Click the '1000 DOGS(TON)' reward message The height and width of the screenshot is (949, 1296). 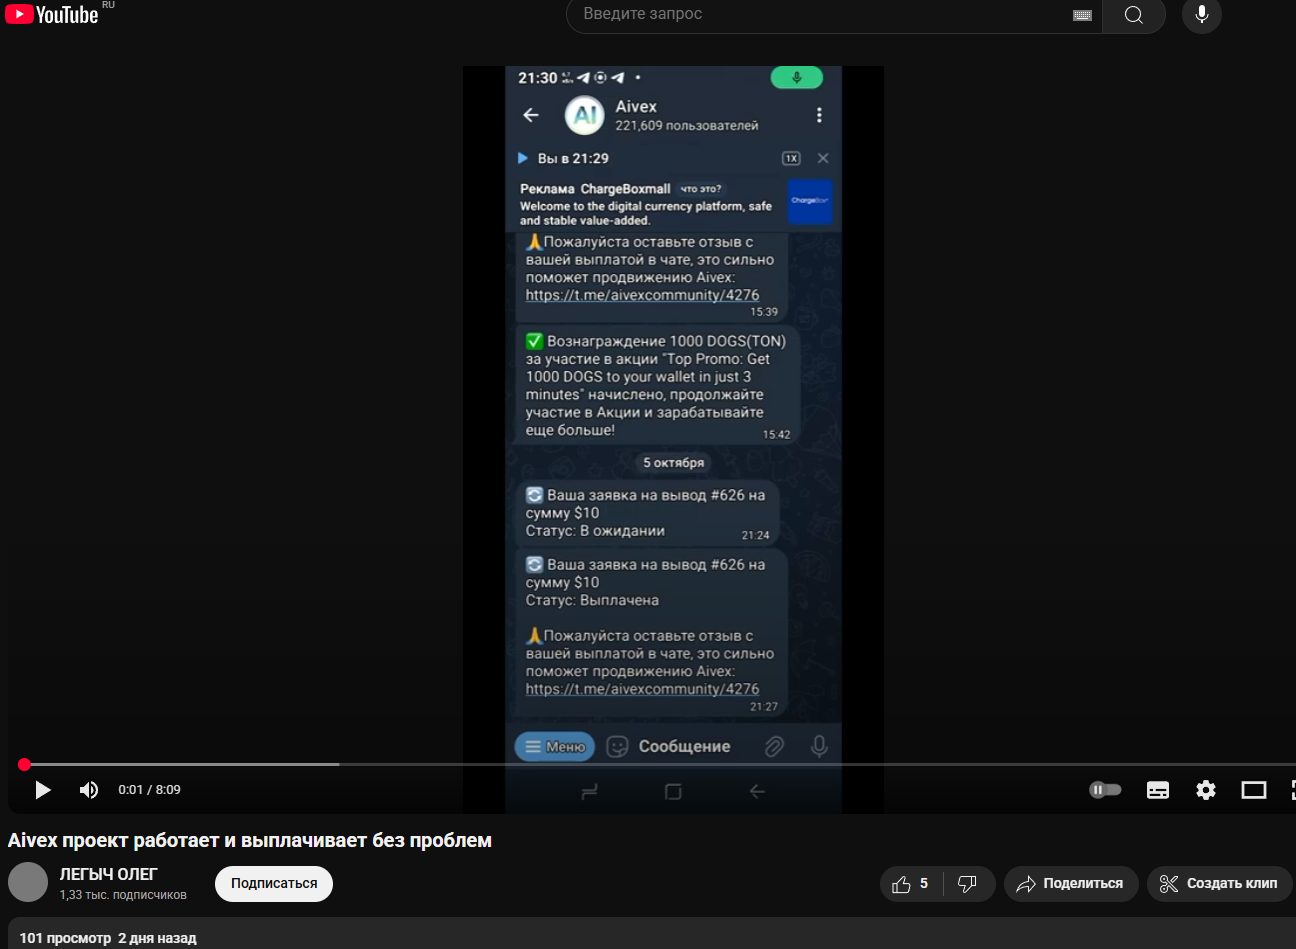tap(657, 385)
